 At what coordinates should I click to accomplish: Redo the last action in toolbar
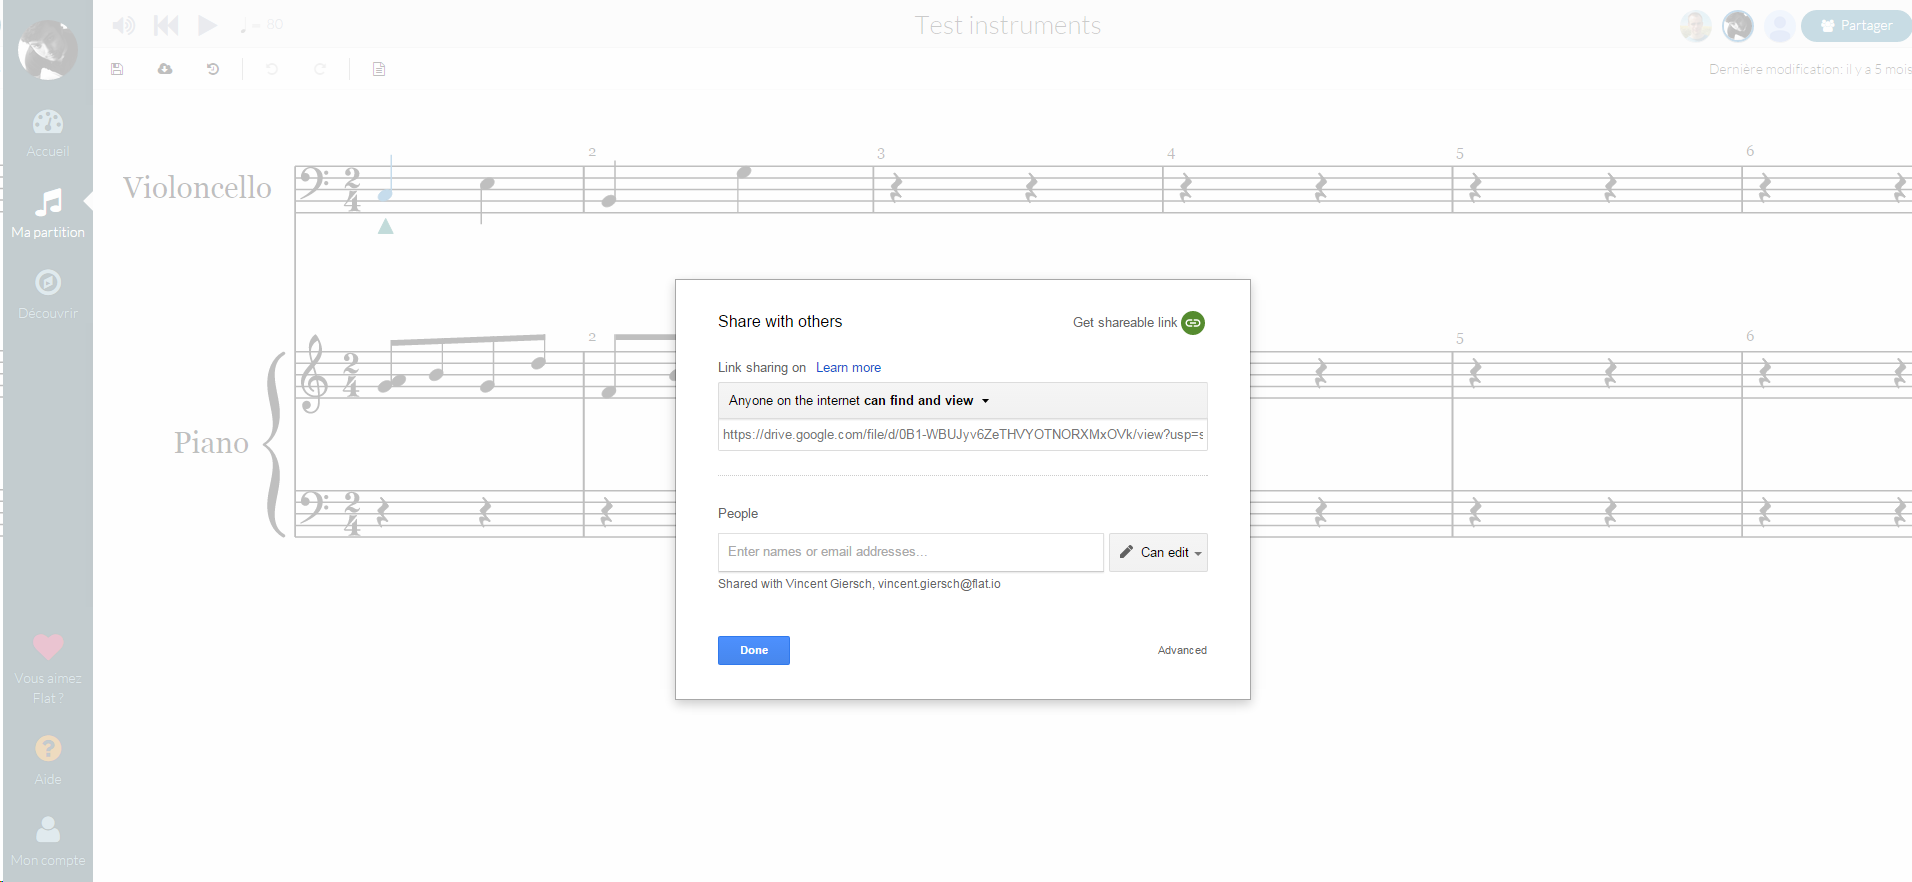(x=320, y=69)
